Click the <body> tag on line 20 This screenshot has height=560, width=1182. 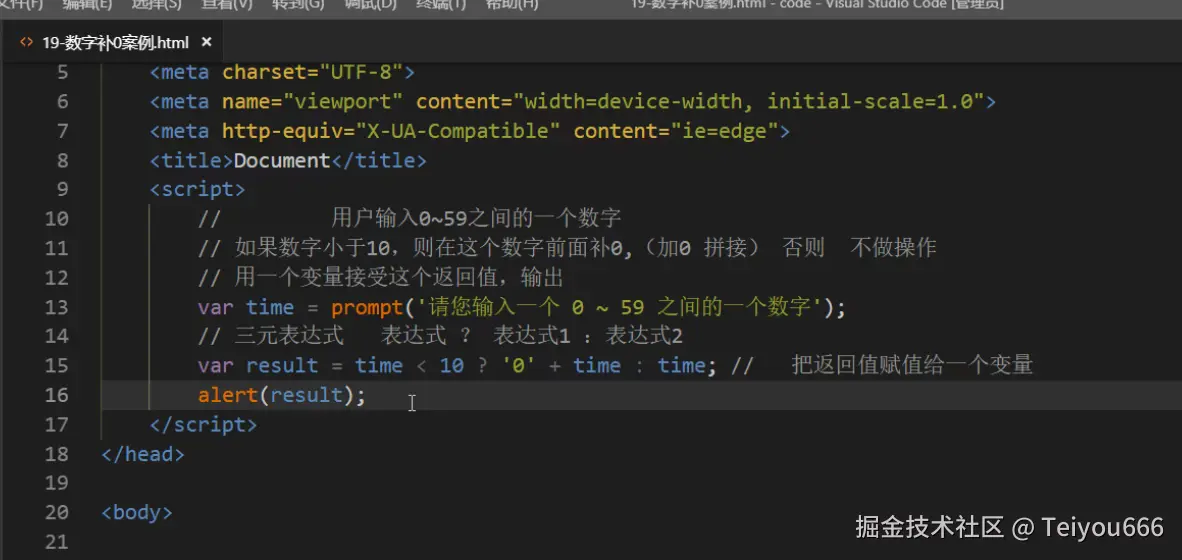coord(137,513)
